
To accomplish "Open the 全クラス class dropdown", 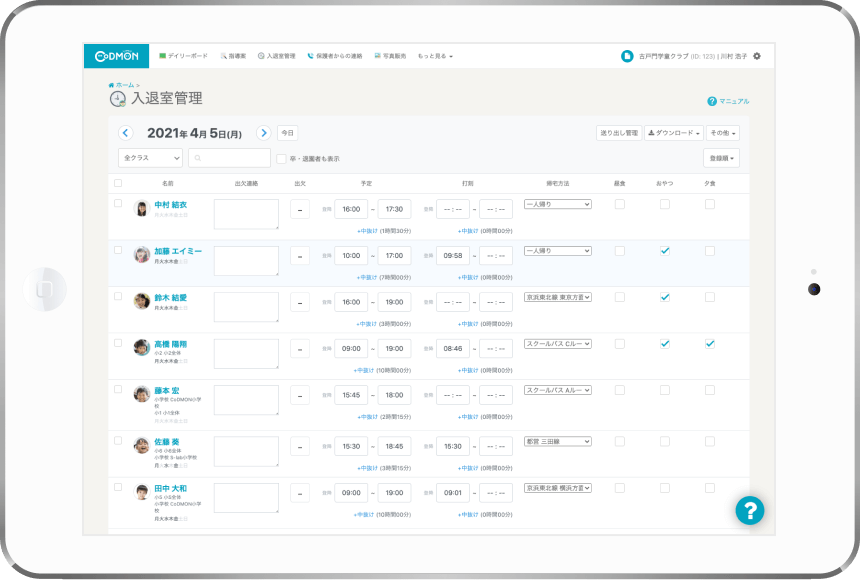I will pos(150,158).
